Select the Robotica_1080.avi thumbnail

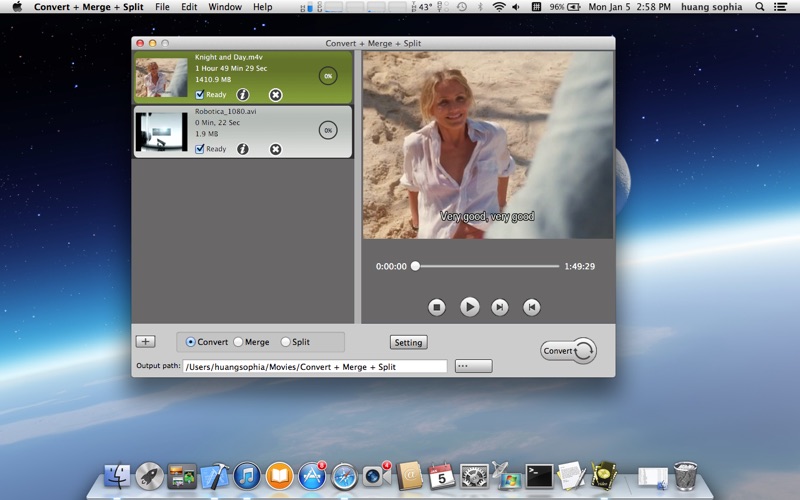tap(161, 132)
